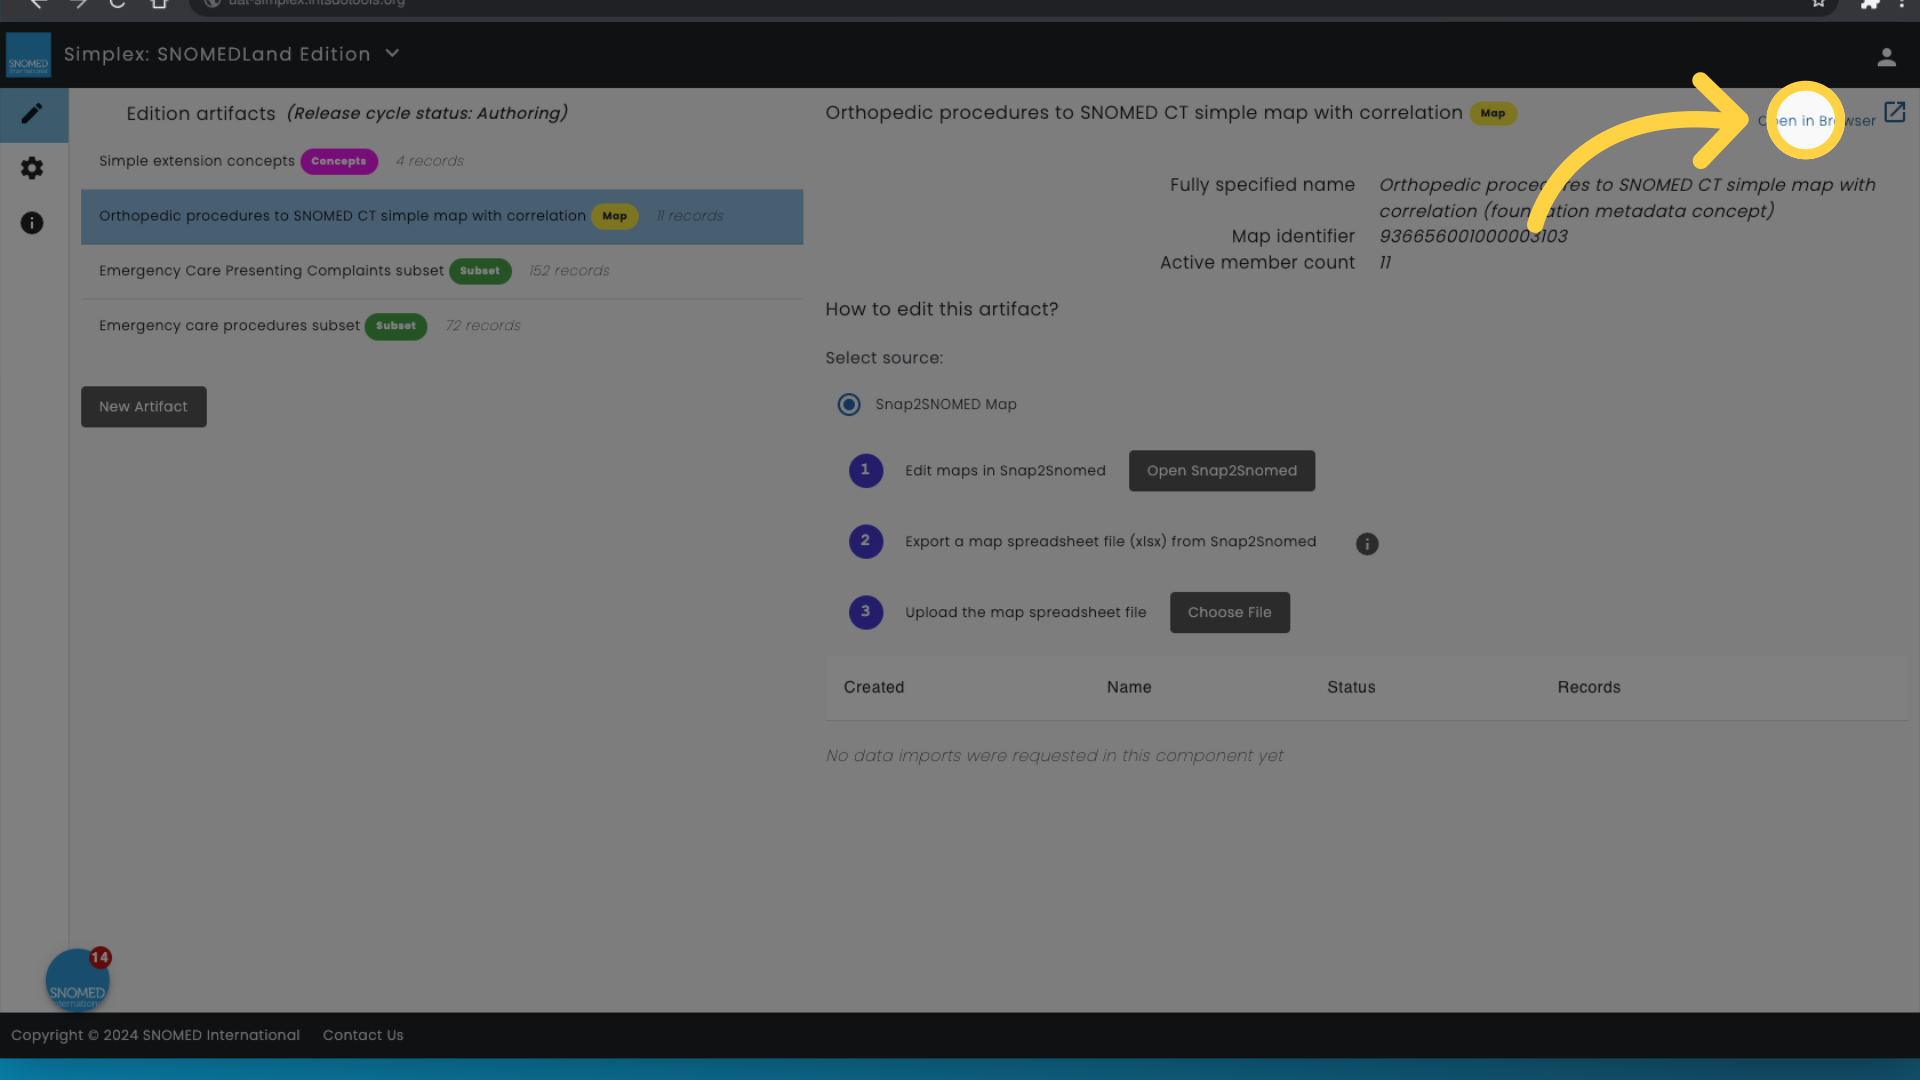Click the Open in Browser link
This screenshot has height=1080, width=1920.
1817,121
